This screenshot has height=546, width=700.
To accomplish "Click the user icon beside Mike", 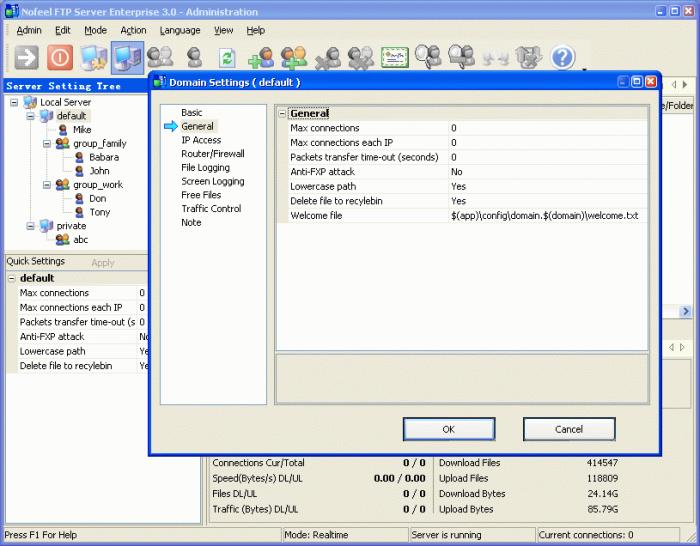I will point(63,130).
